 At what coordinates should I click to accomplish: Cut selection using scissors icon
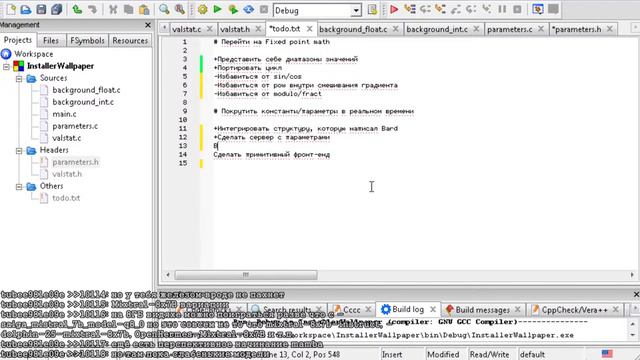point(113,9)
